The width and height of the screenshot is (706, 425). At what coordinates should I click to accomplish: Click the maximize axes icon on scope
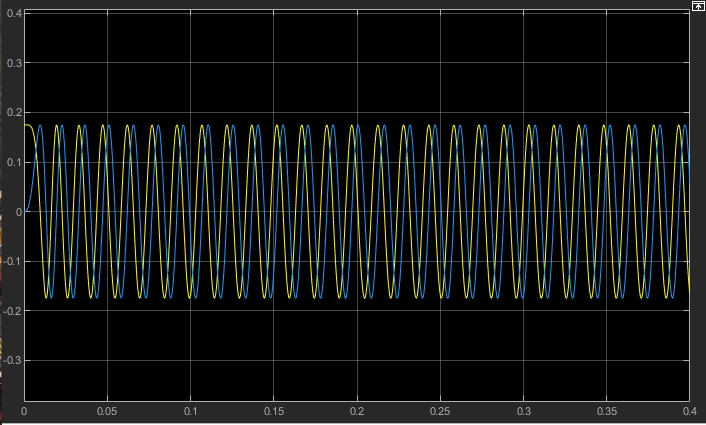pyautogui.click(x=698, y=5)
